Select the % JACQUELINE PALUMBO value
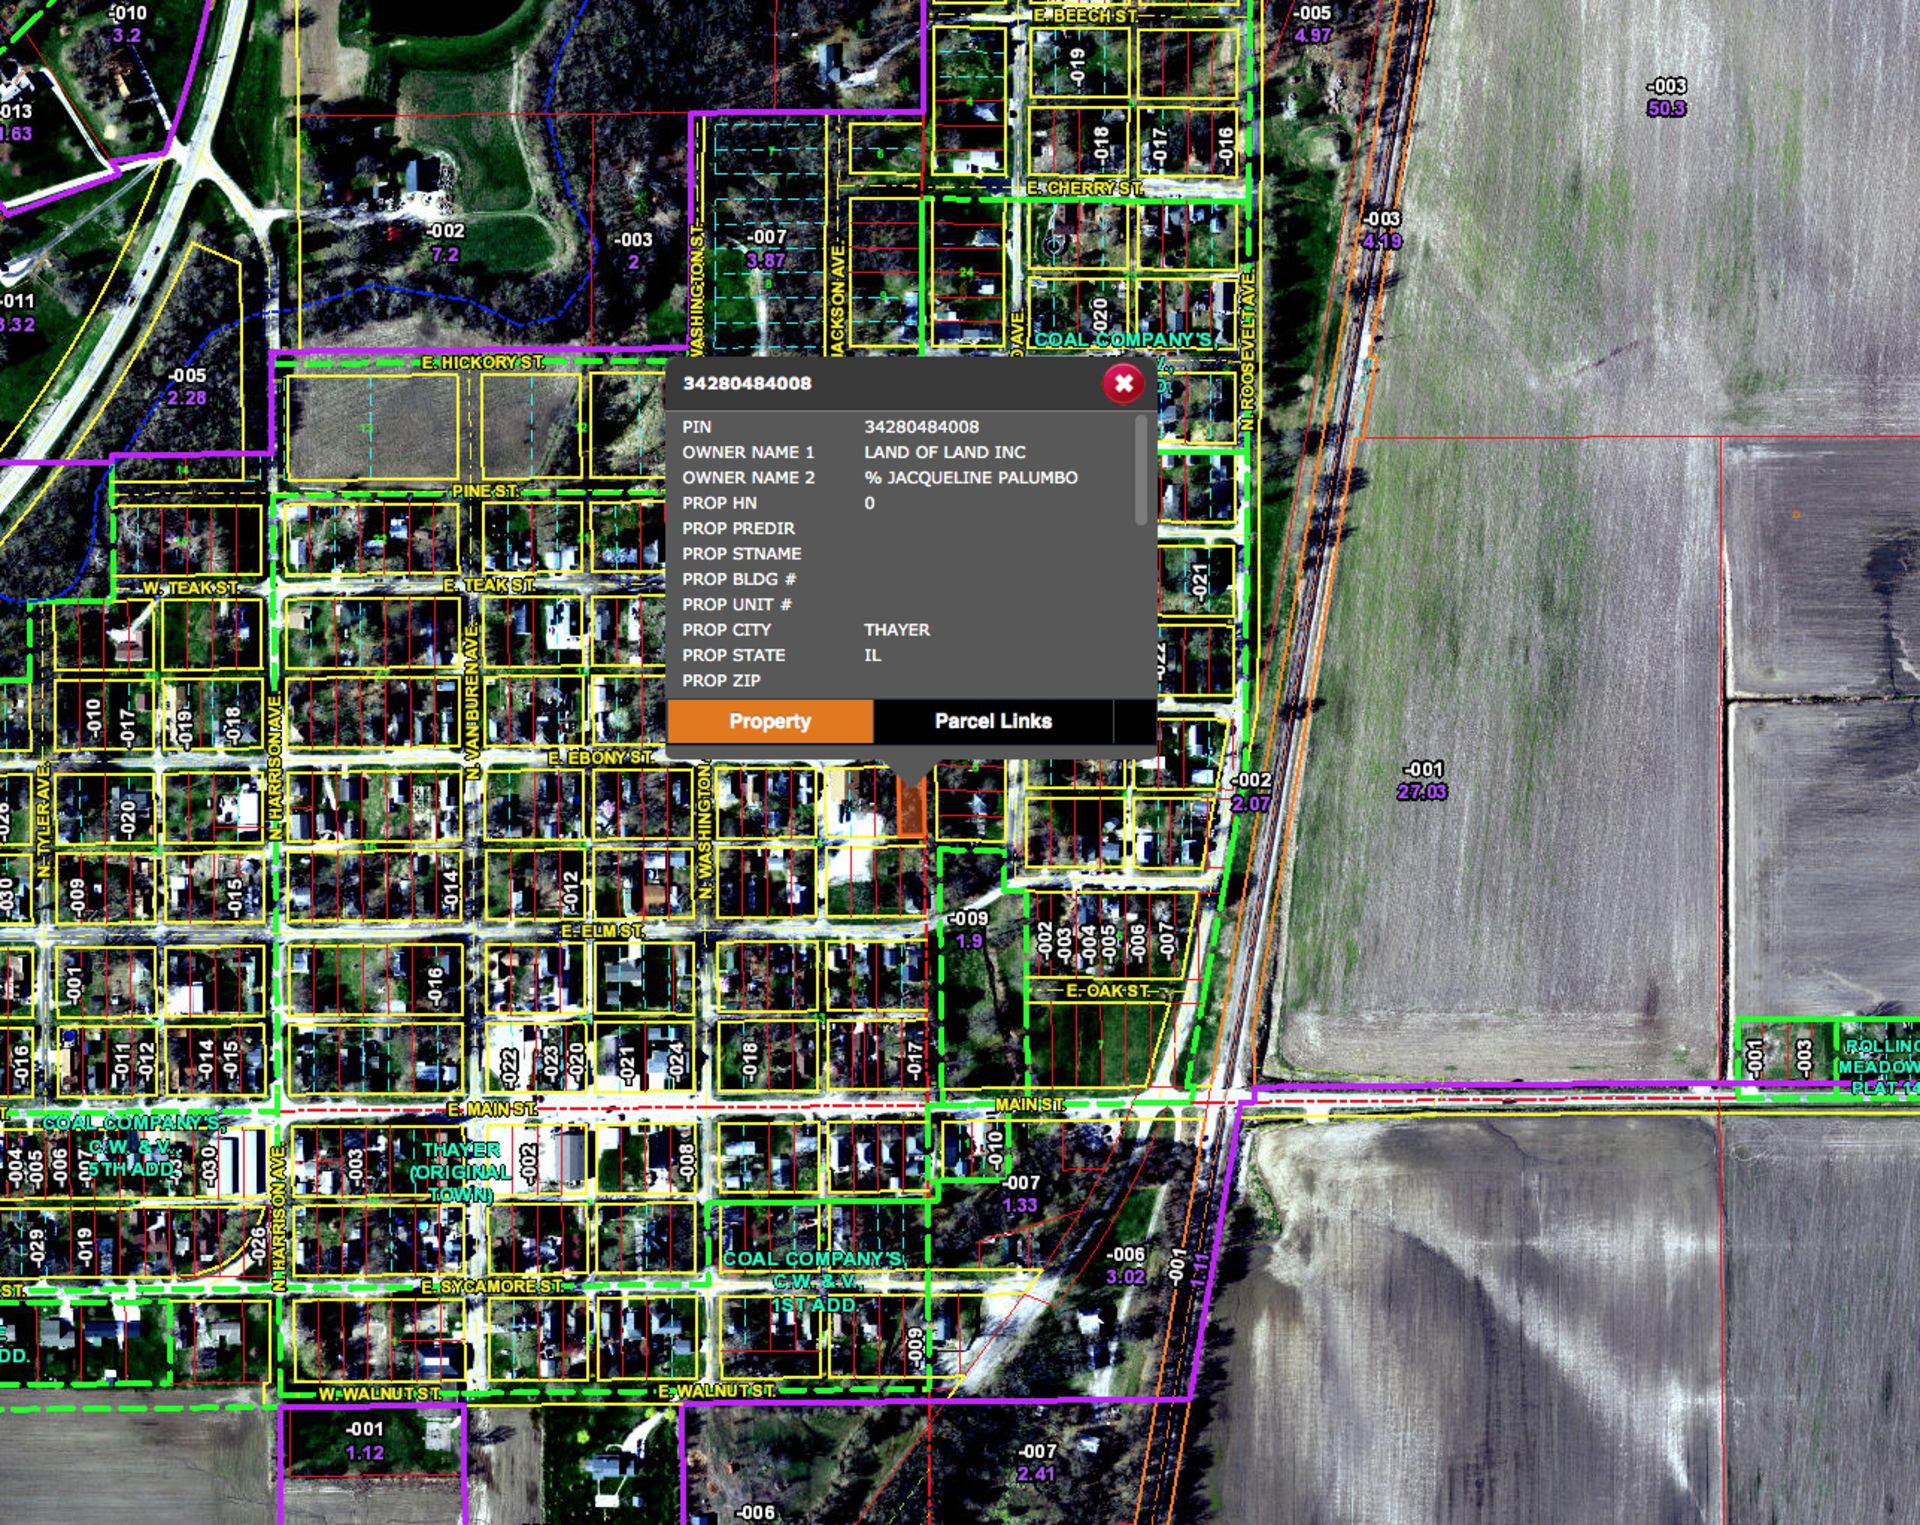This screenshot has height=1525, width=1920. [971, 478]
